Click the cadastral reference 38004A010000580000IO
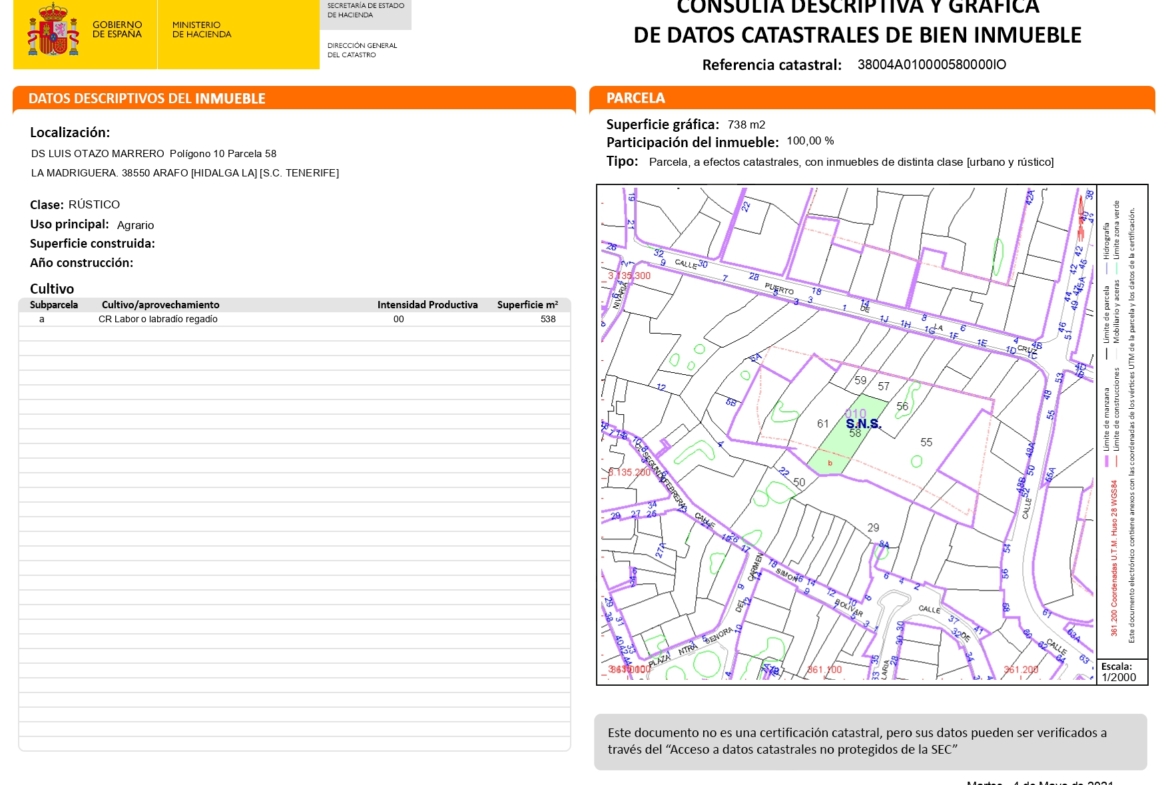Viewport: 1170px width, 785px height. [931, 65]
